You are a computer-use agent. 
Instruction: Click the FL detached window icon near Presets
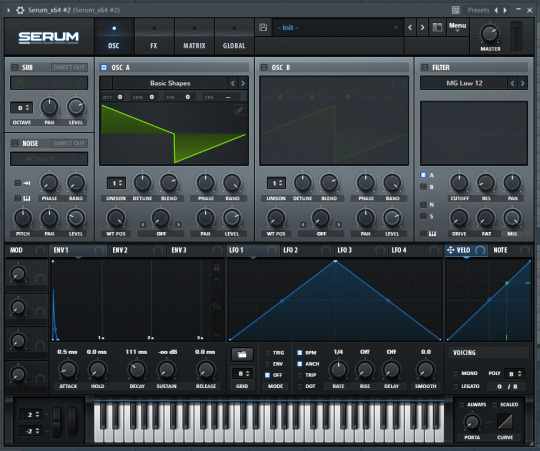(456, 10)
